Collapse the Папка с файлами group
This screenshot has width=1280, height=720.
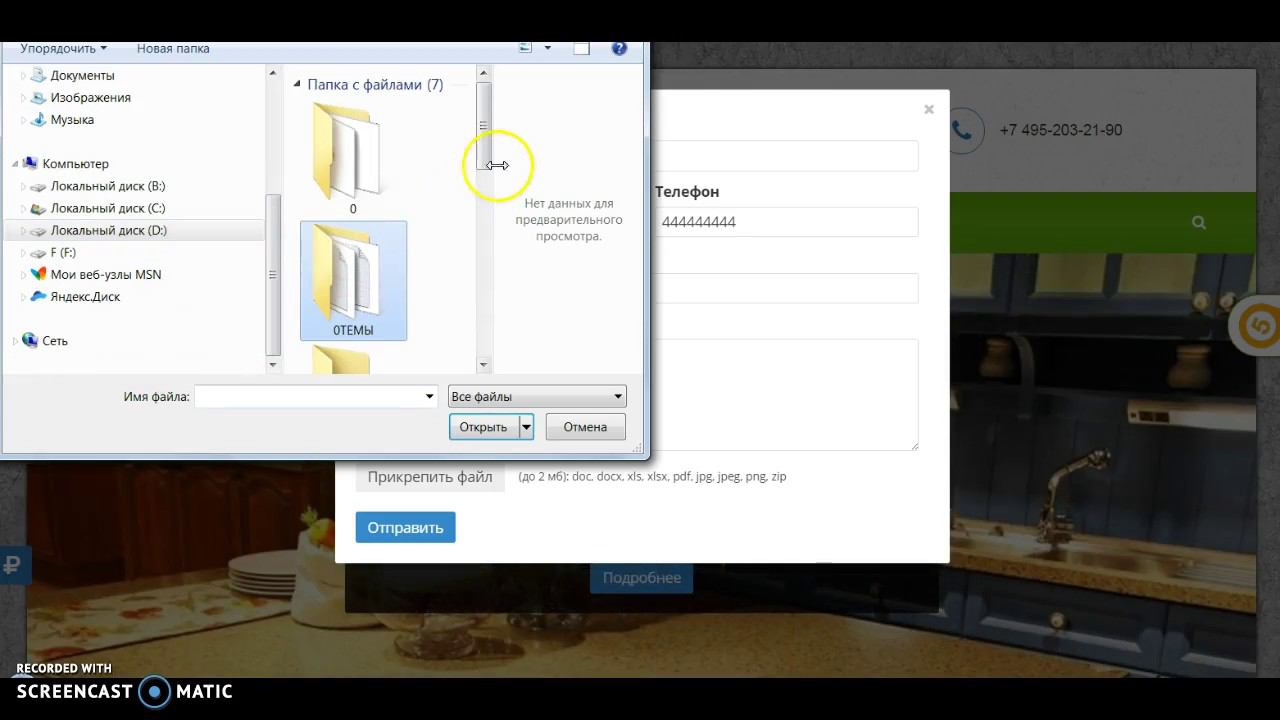(297, 85)
